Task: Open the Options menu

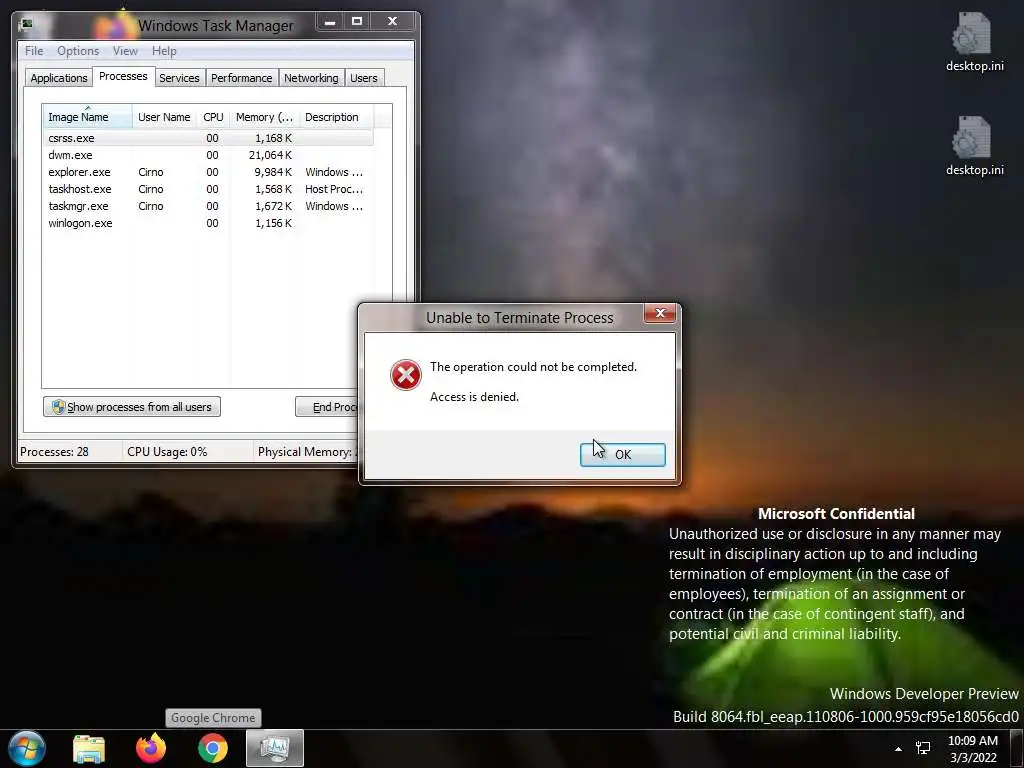Action: (x=78, y=51)
